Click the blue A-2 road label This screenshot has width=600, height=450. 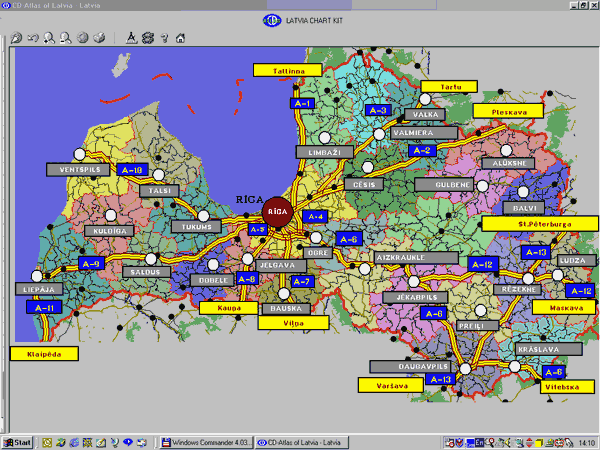pos(422,150)
